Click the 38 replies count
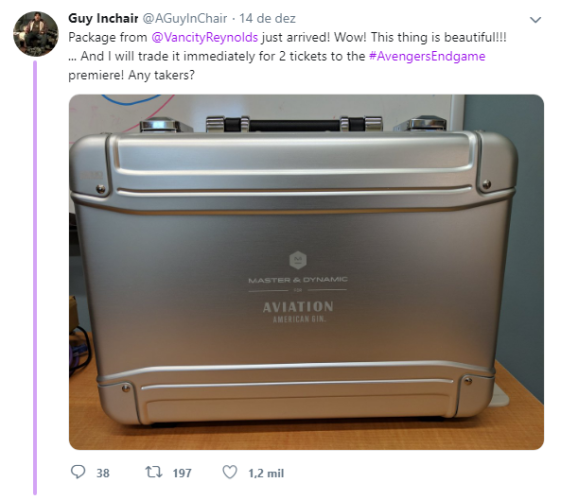Image resolution: width=578 pixels, height=500 pixels. coord(103,473)
